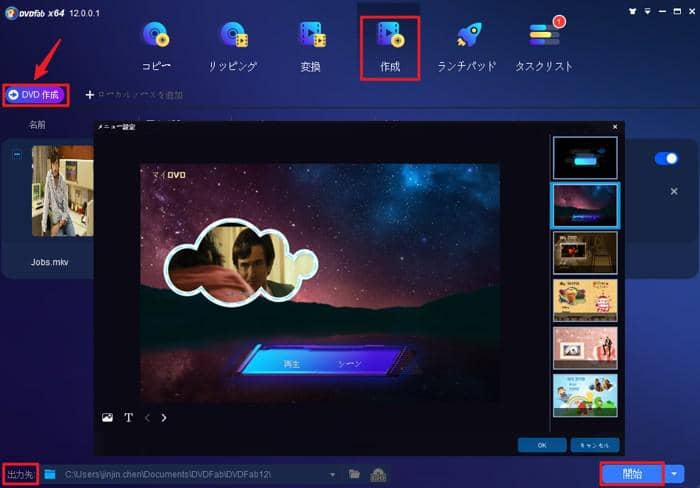Confirm menu settings with OK
Image resolution: width=700 pixels, height=488 pixels.
(542, 445)
